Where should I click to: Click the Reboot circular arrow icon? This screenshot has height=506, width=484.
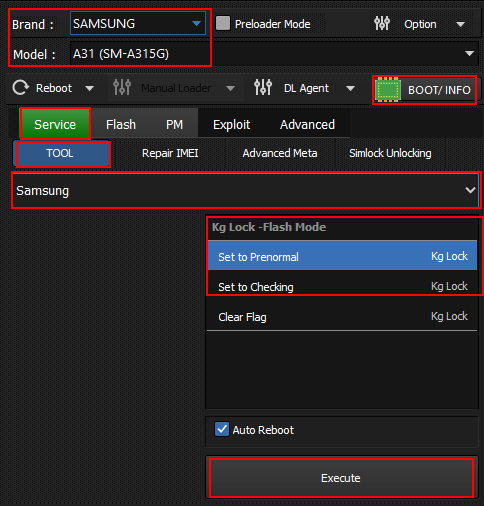pos(21,88)
